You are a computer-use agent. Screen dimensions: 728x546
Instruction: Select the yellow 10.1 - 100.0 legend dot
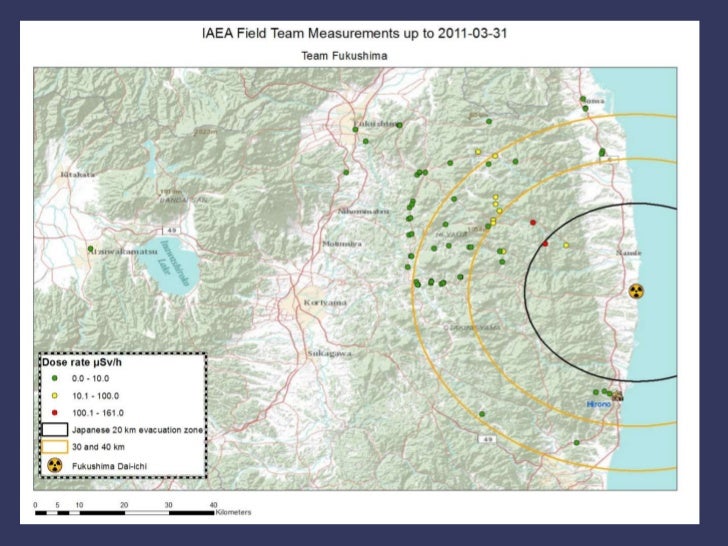(x=54, y=396)
